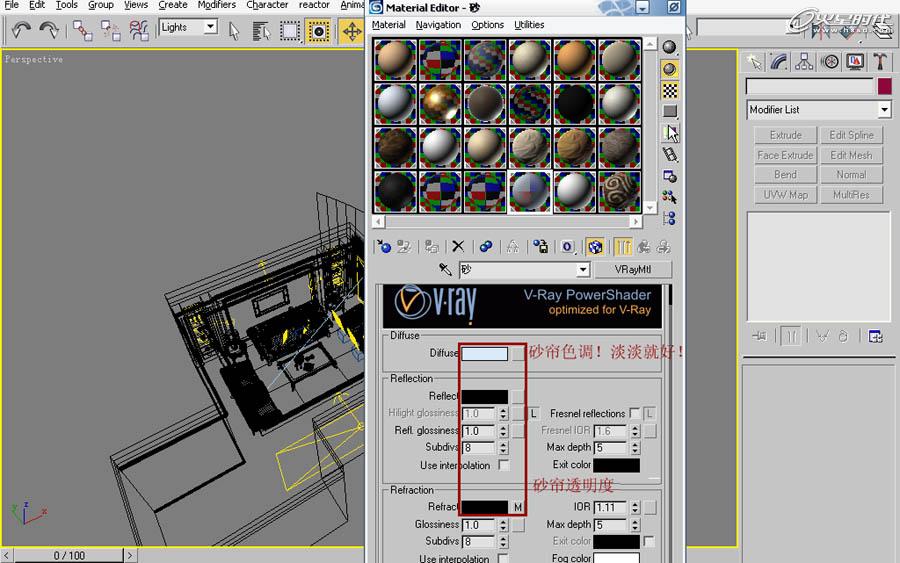Open the Views menu in main menu bar
900x563 pixels.
136,5
